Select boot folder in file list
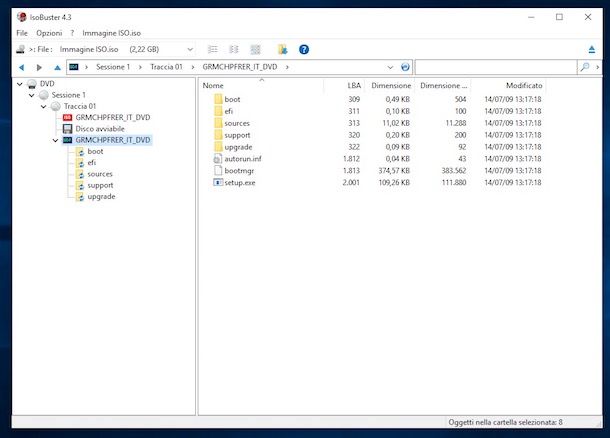The image size is (610, 438). [232, 99]
